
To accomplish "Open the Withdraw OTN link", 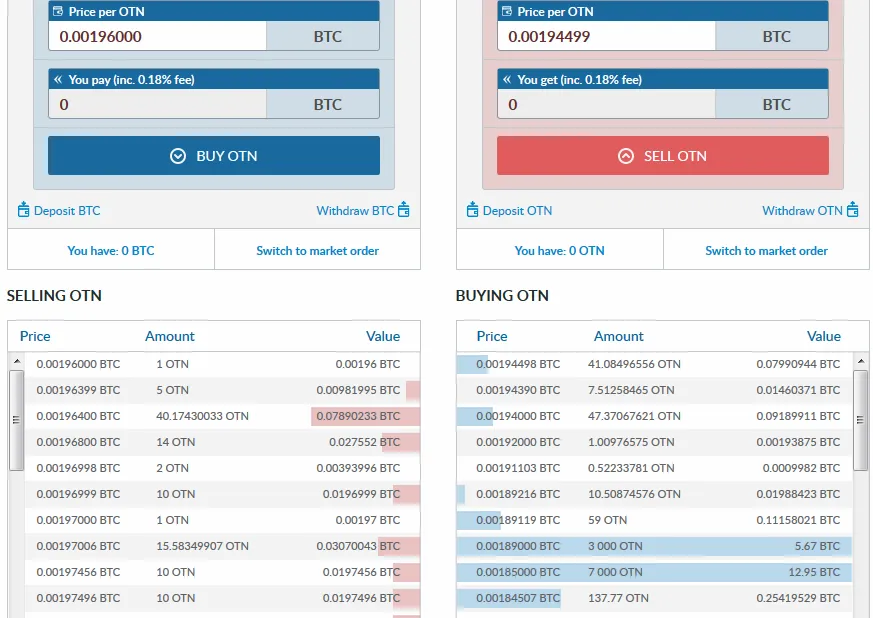I will [802, 210].
